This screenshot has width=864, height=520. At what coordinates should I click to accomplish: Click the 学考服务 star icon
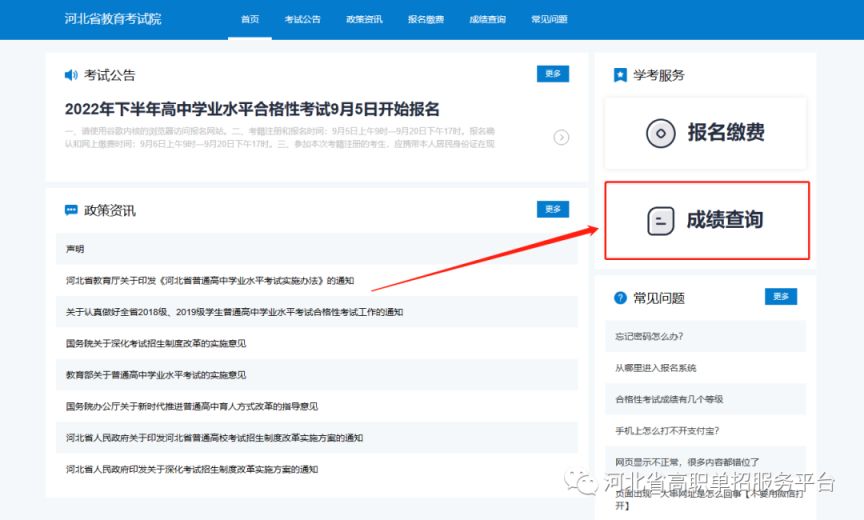620,75
